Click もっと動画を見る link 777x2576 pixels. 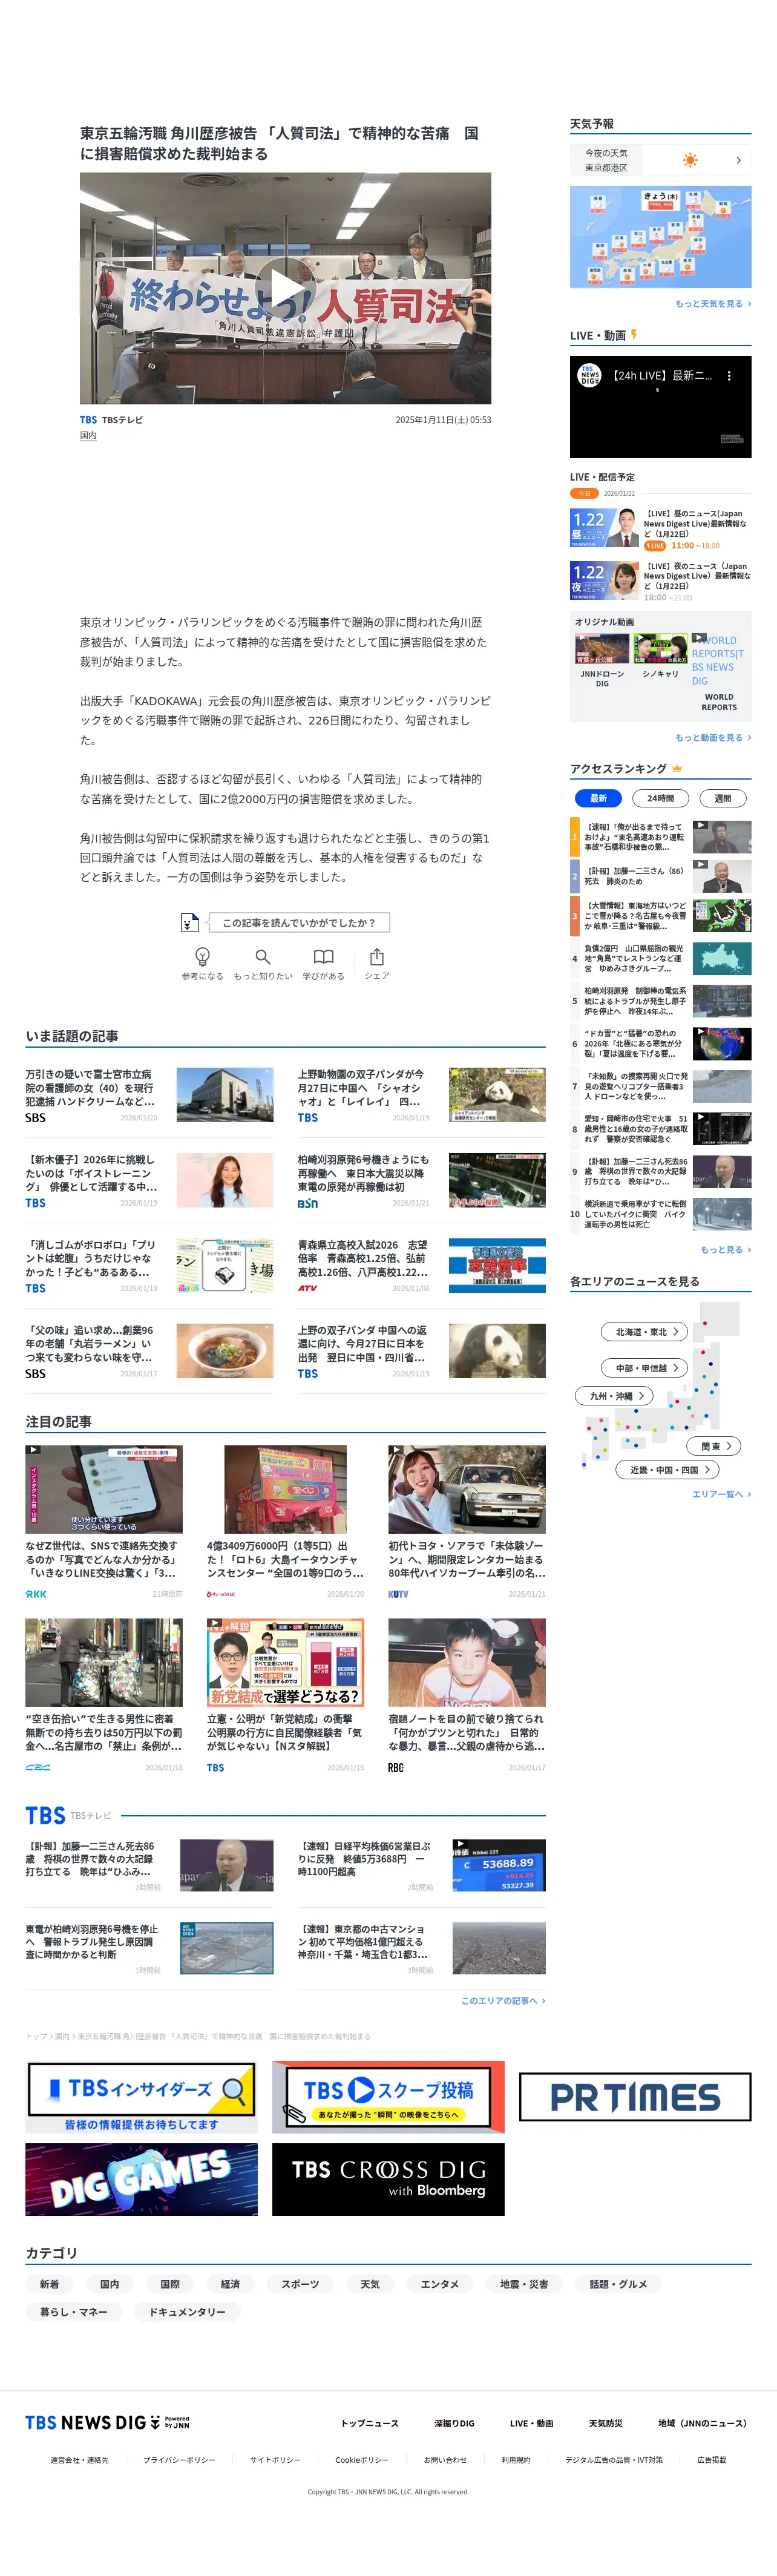click(712, 738)
